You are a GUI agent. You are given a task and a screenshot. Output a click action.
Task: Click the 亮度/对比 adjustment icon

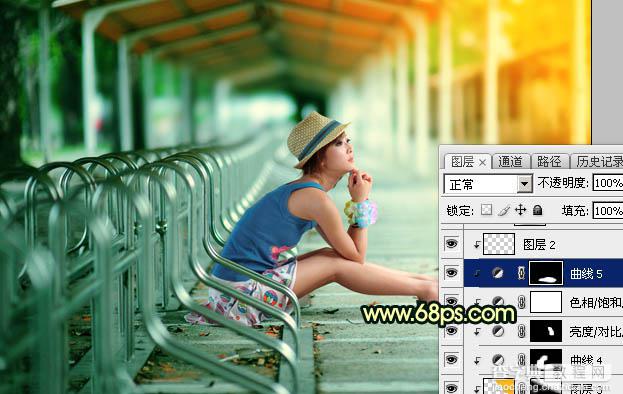[498, 331]
